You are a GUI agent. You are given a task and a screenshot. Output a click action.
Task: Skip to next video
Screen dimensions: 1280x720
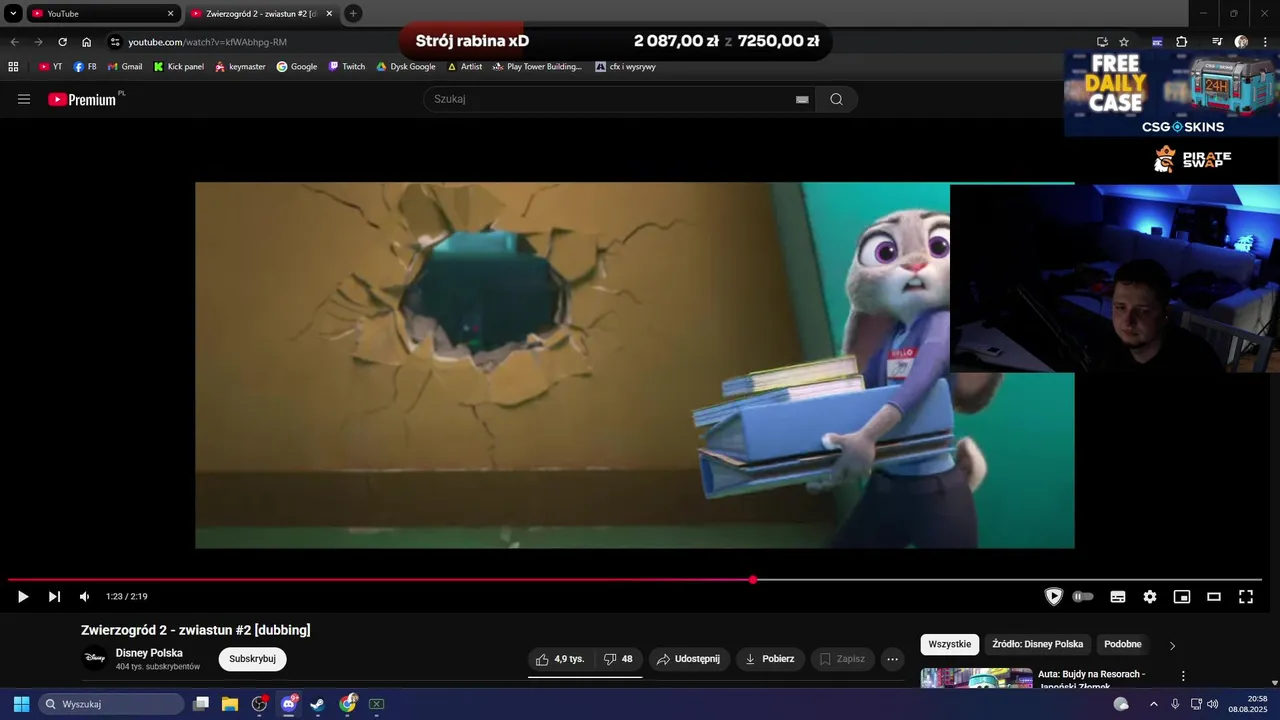(x=54, y=597)
